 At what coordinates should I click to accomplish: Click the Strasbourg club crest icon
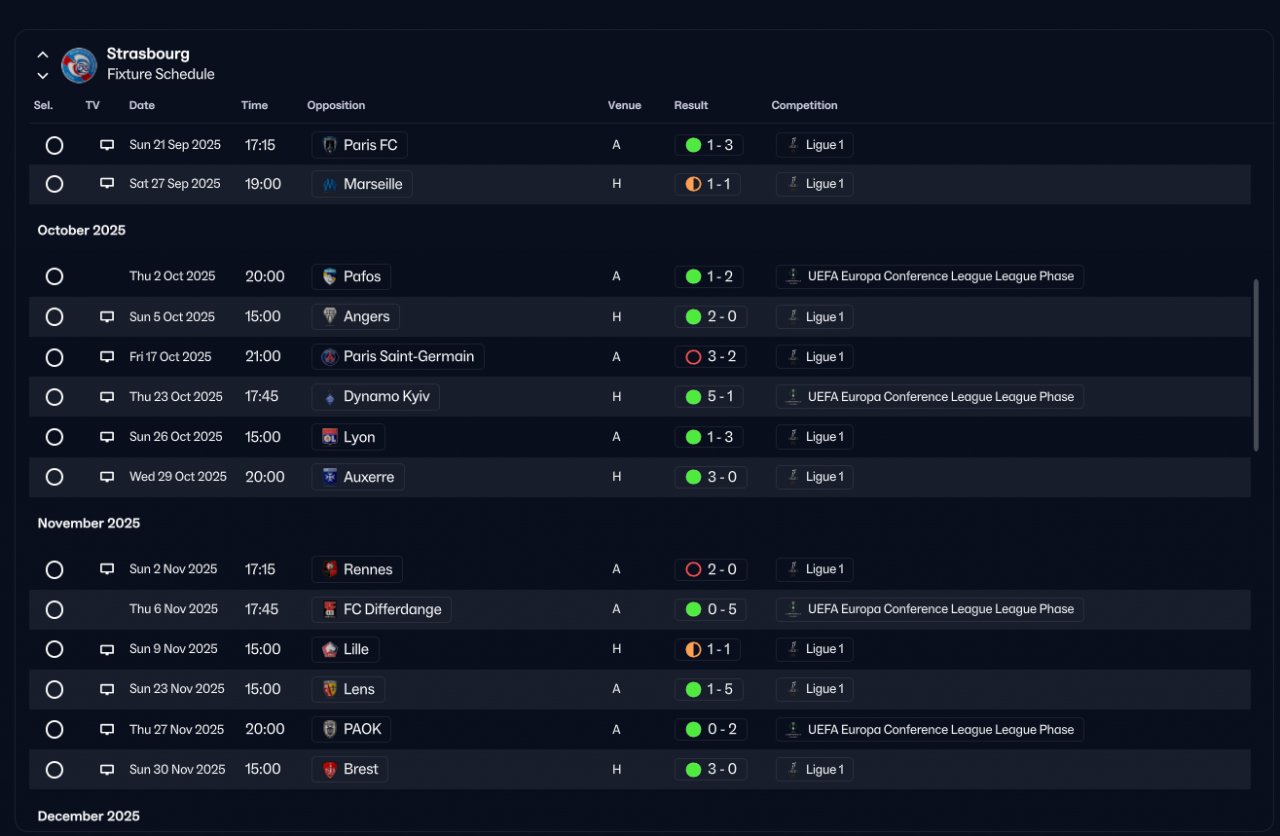(79, 65)
